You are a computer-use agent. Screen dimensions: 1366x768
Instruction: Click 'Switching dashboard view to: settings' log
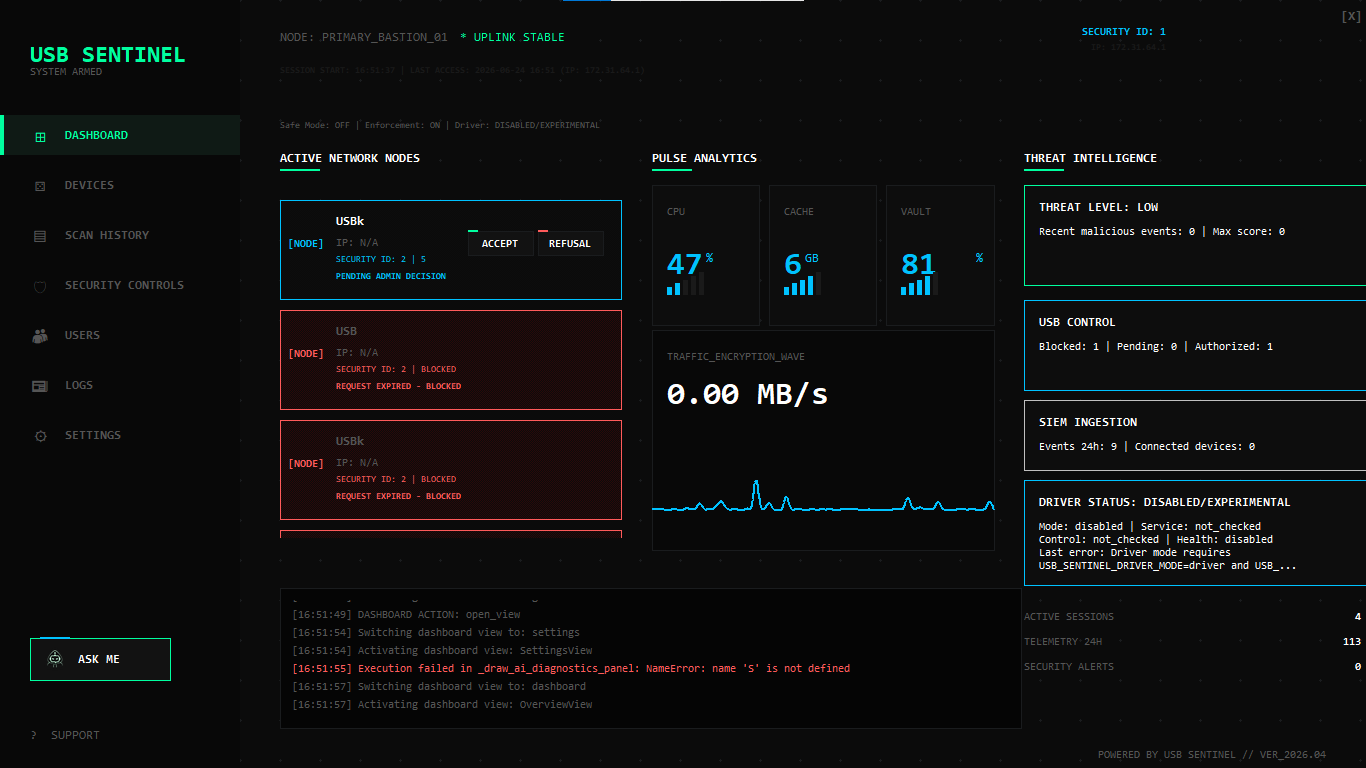(x=436, y=633)
